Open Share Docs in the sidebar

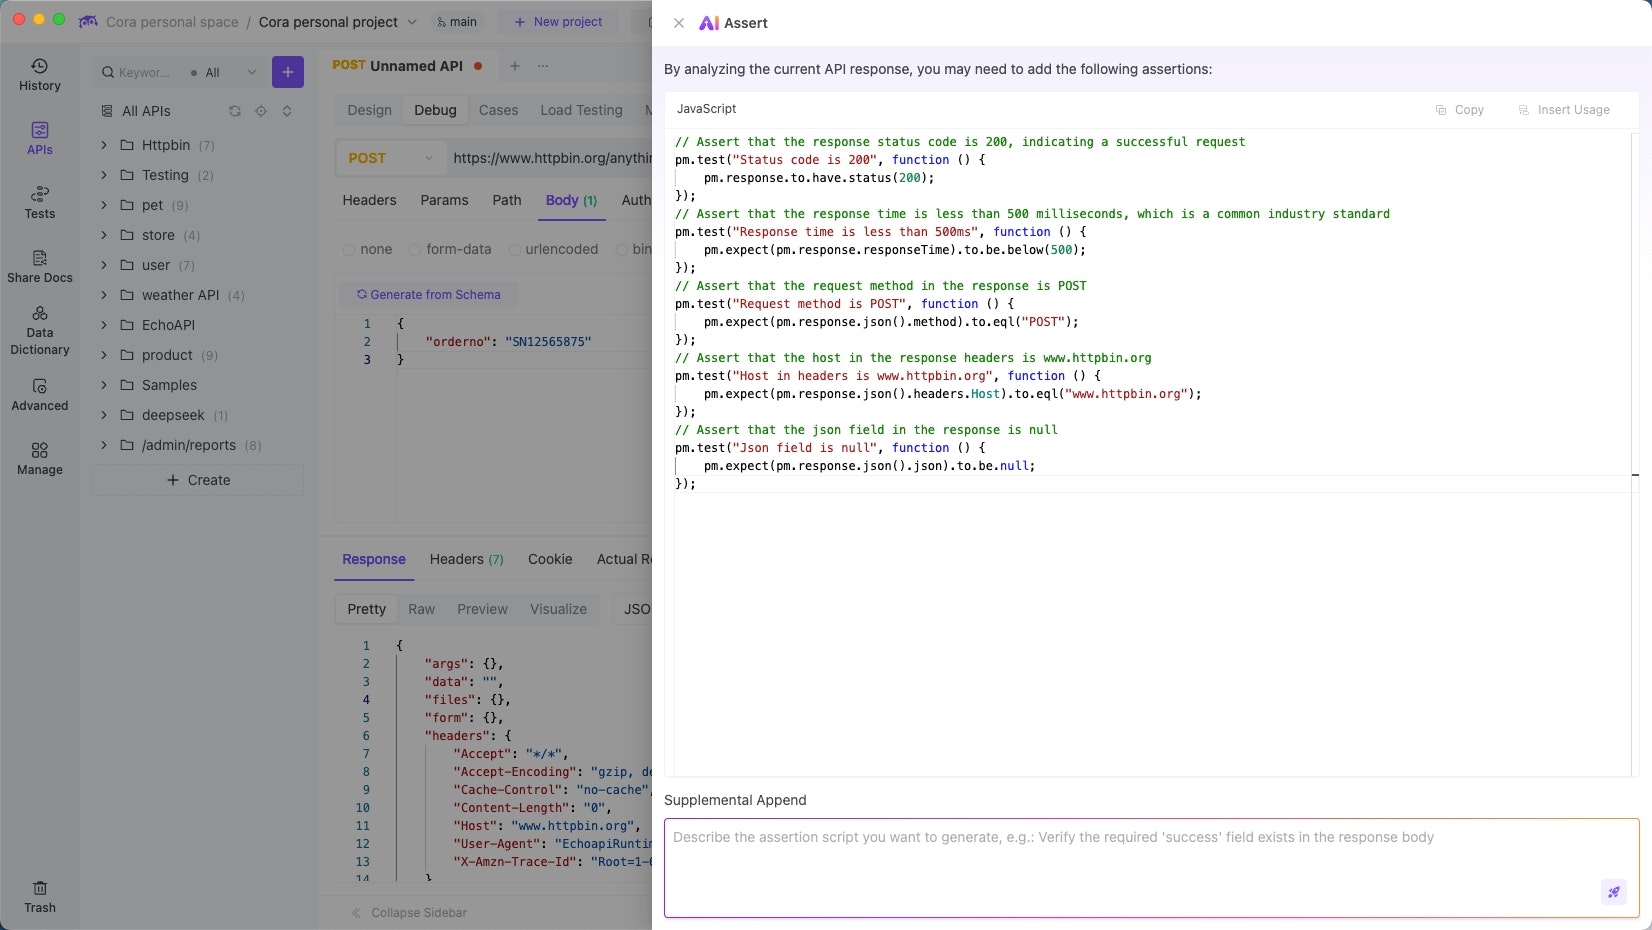(x=40, y=267)
